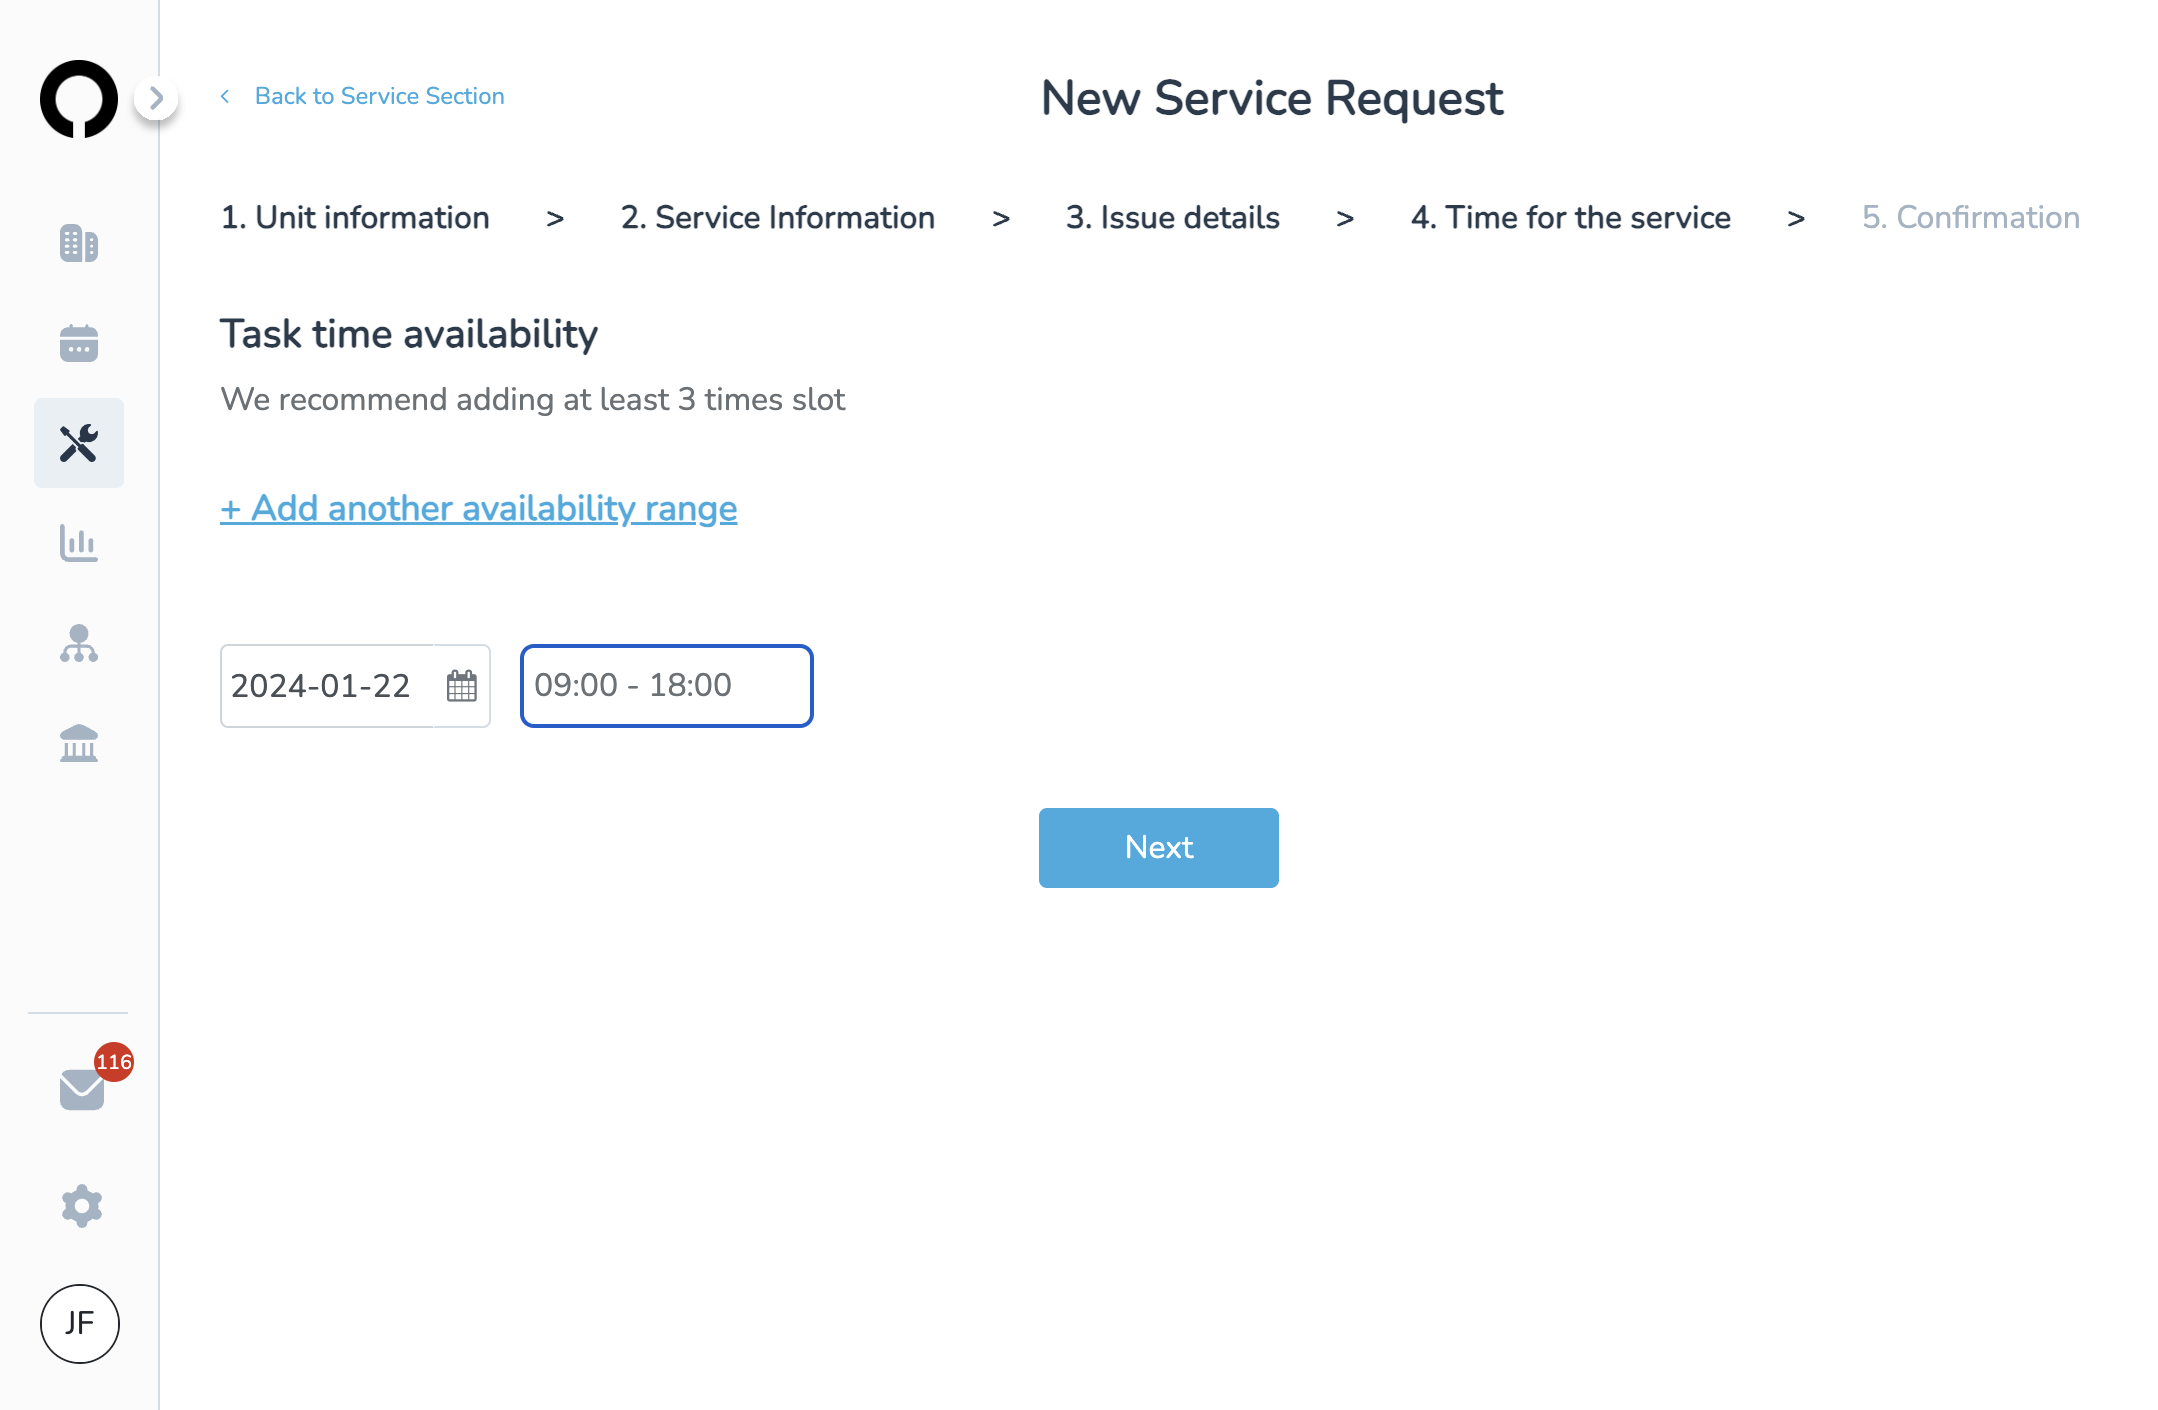Expand the sidebar with the chevron toggle

[x=156, y=98]
